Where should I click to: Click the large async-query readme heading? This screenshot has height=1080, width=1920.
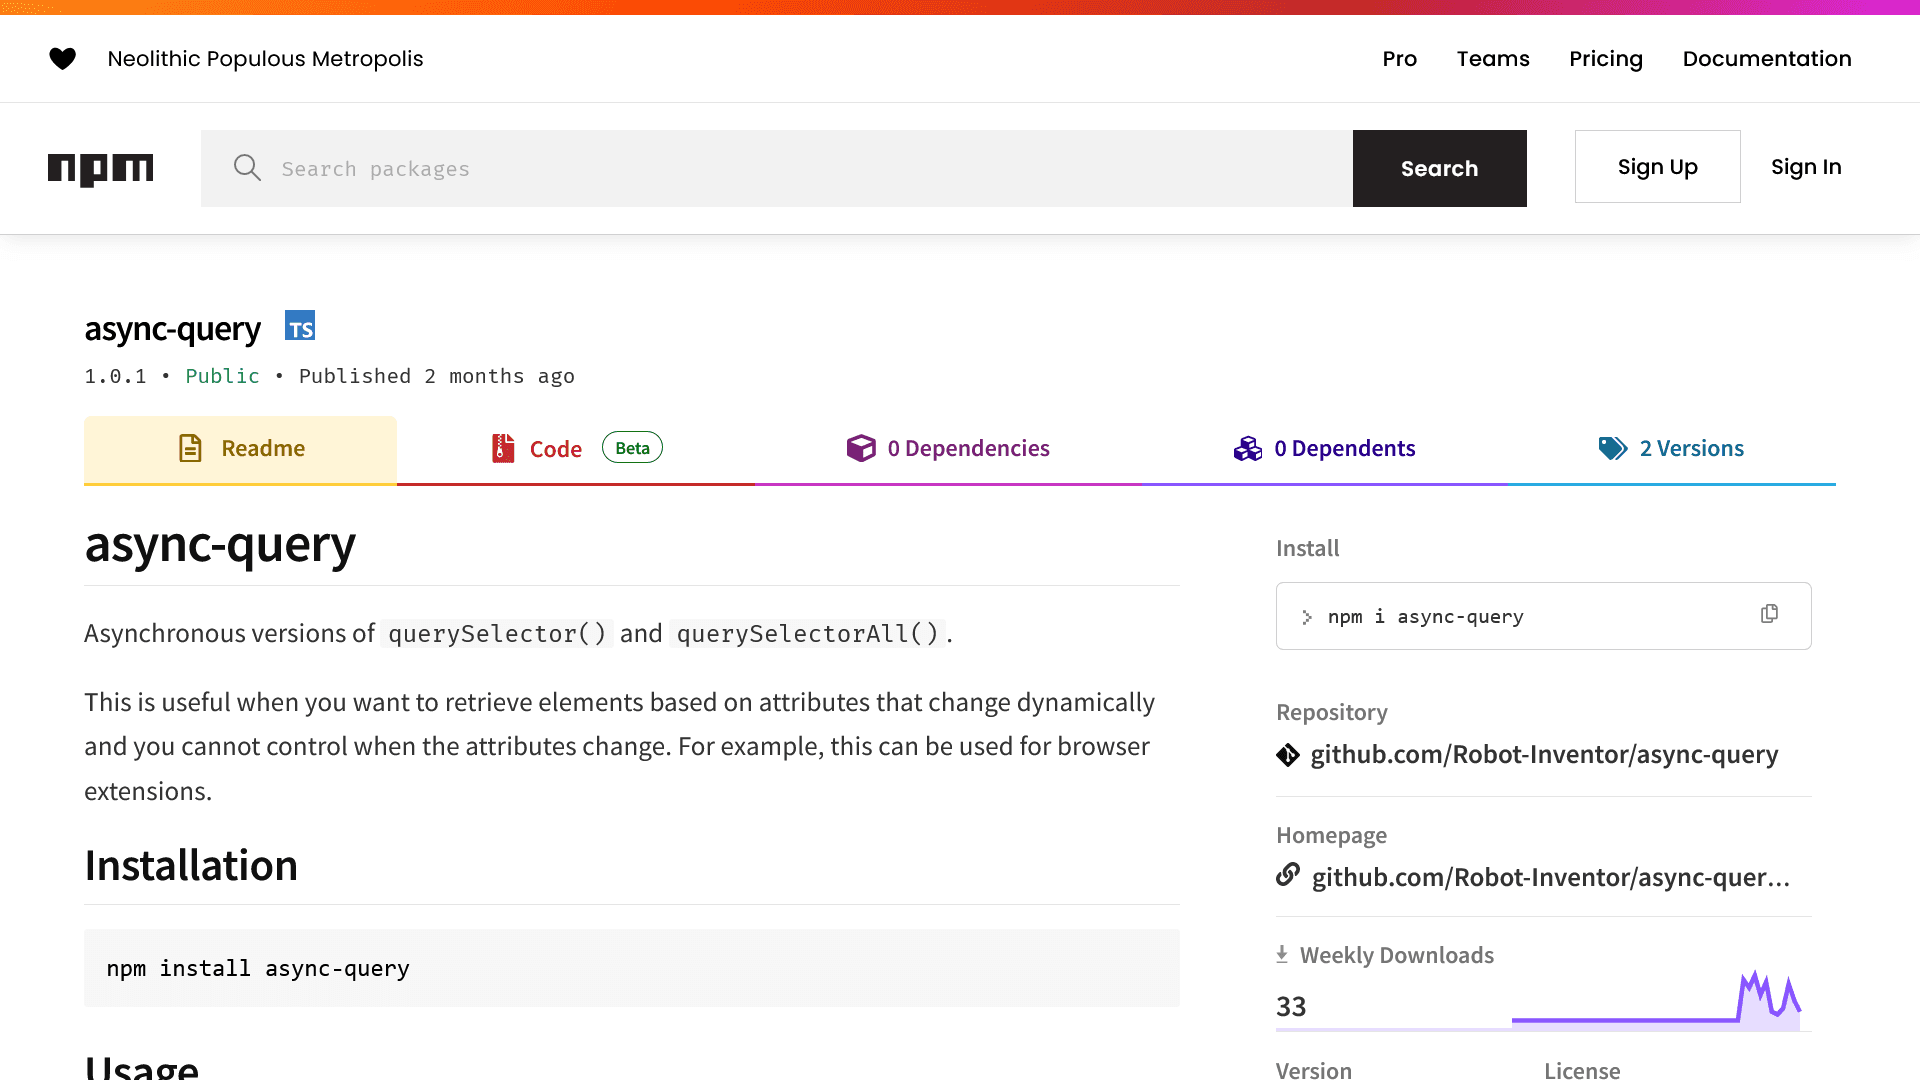coord(220,546)
